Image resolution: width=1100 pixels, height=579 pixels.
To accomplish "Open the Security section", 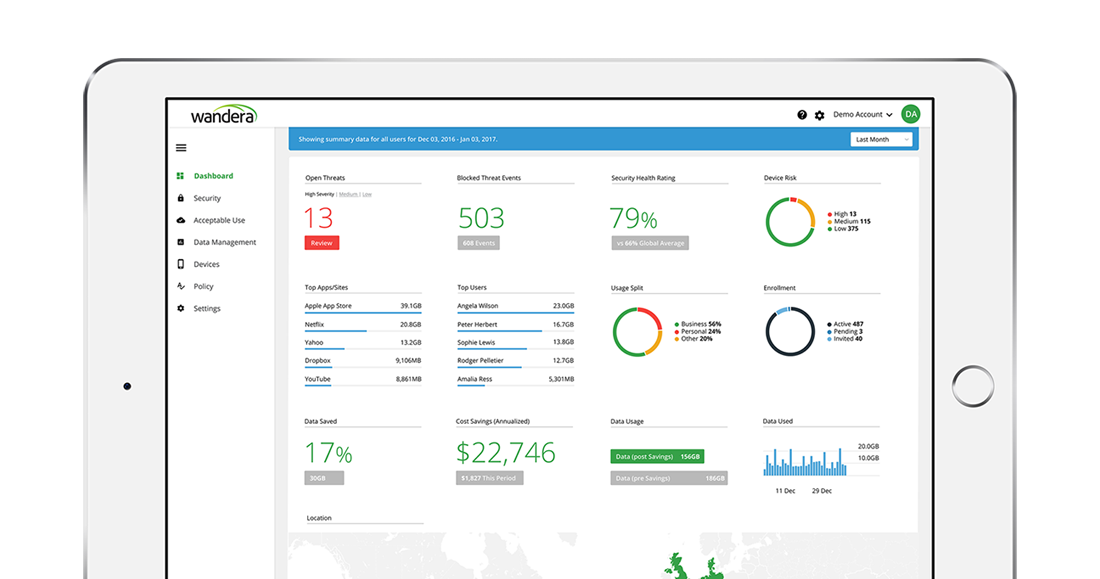I will (x=207, y=199).
